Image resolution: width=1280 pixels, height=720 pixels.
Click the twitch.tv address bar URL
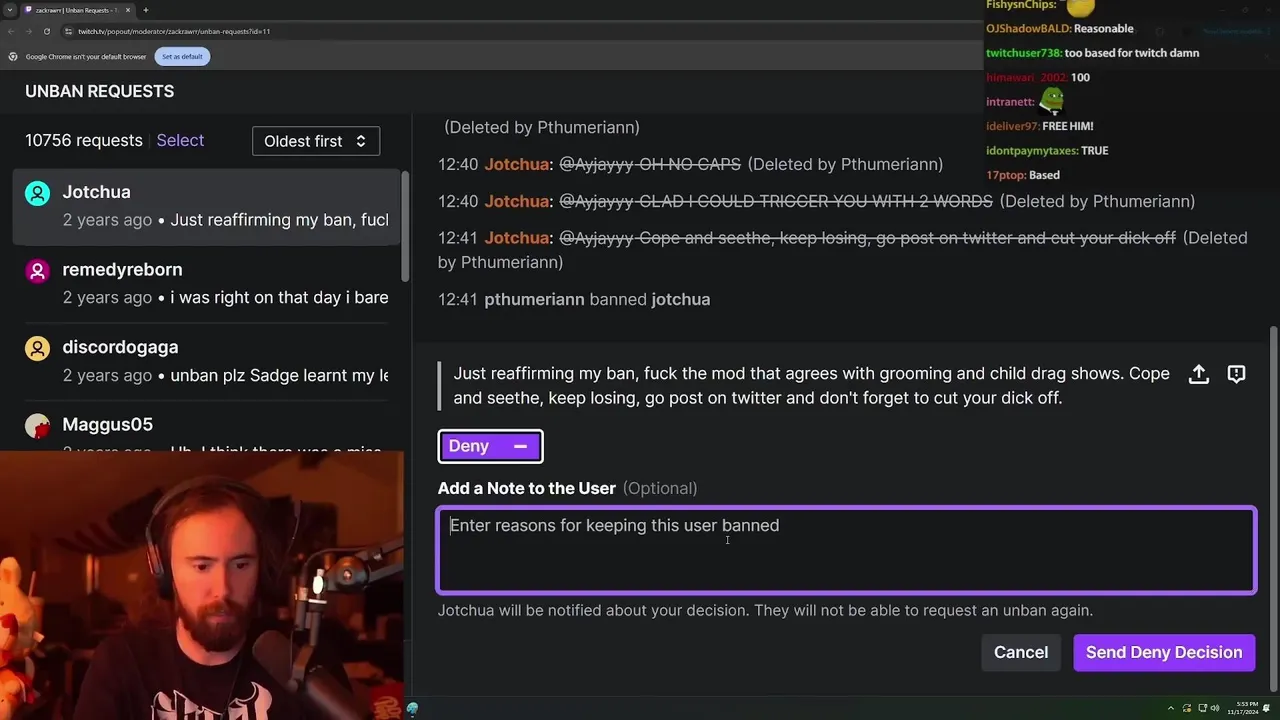point(174,31)
